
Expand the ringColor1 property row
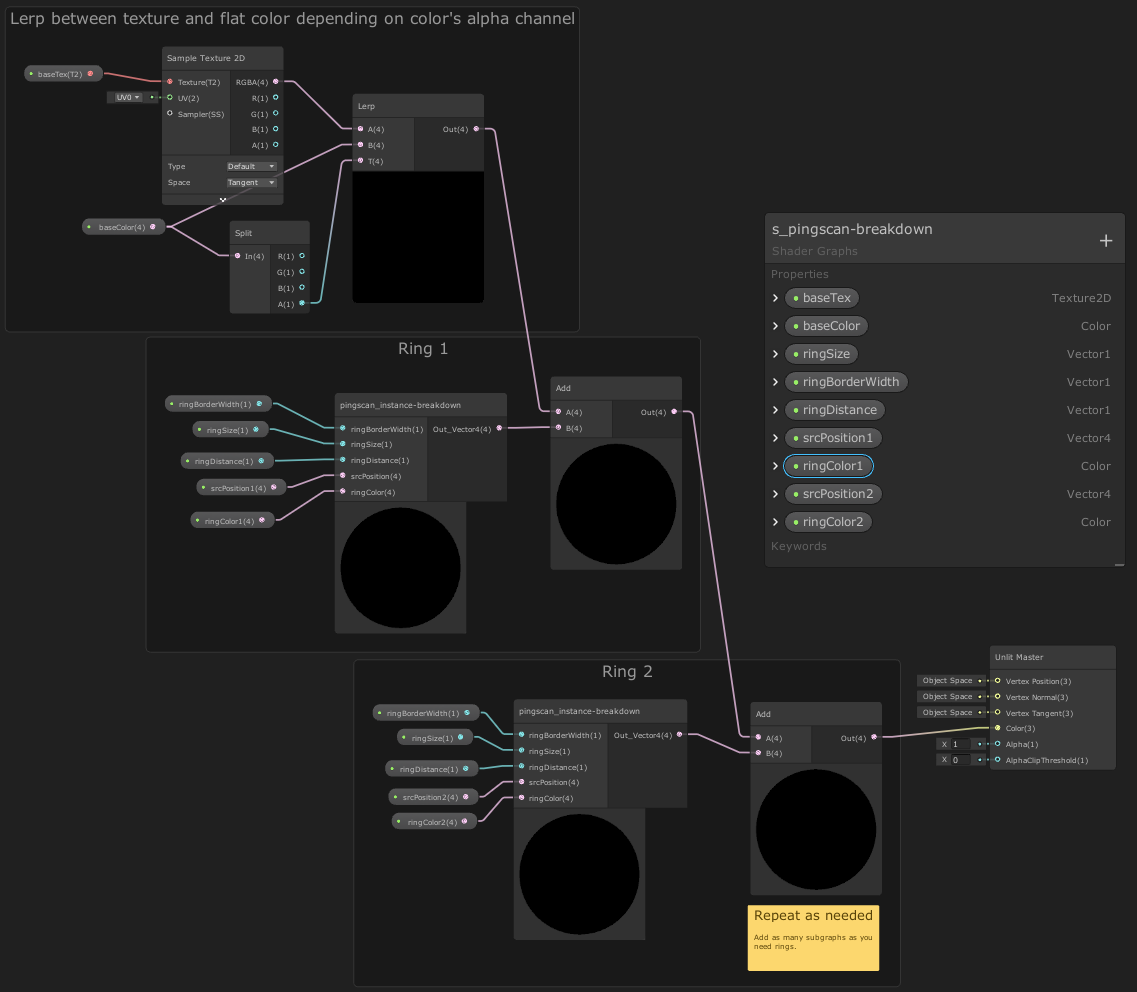point(776,466)
